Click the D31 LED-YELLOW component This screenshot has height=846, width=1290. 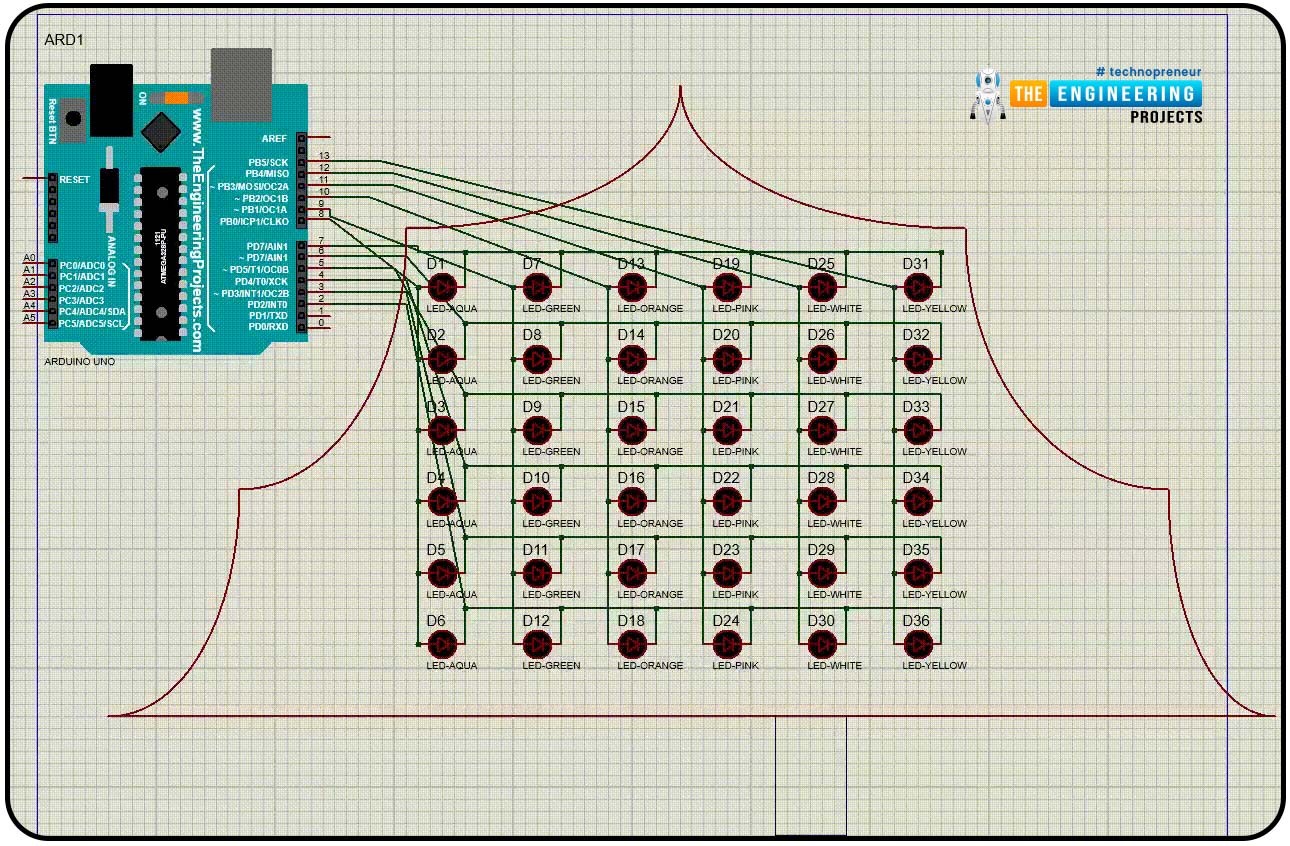click(917, 288)
